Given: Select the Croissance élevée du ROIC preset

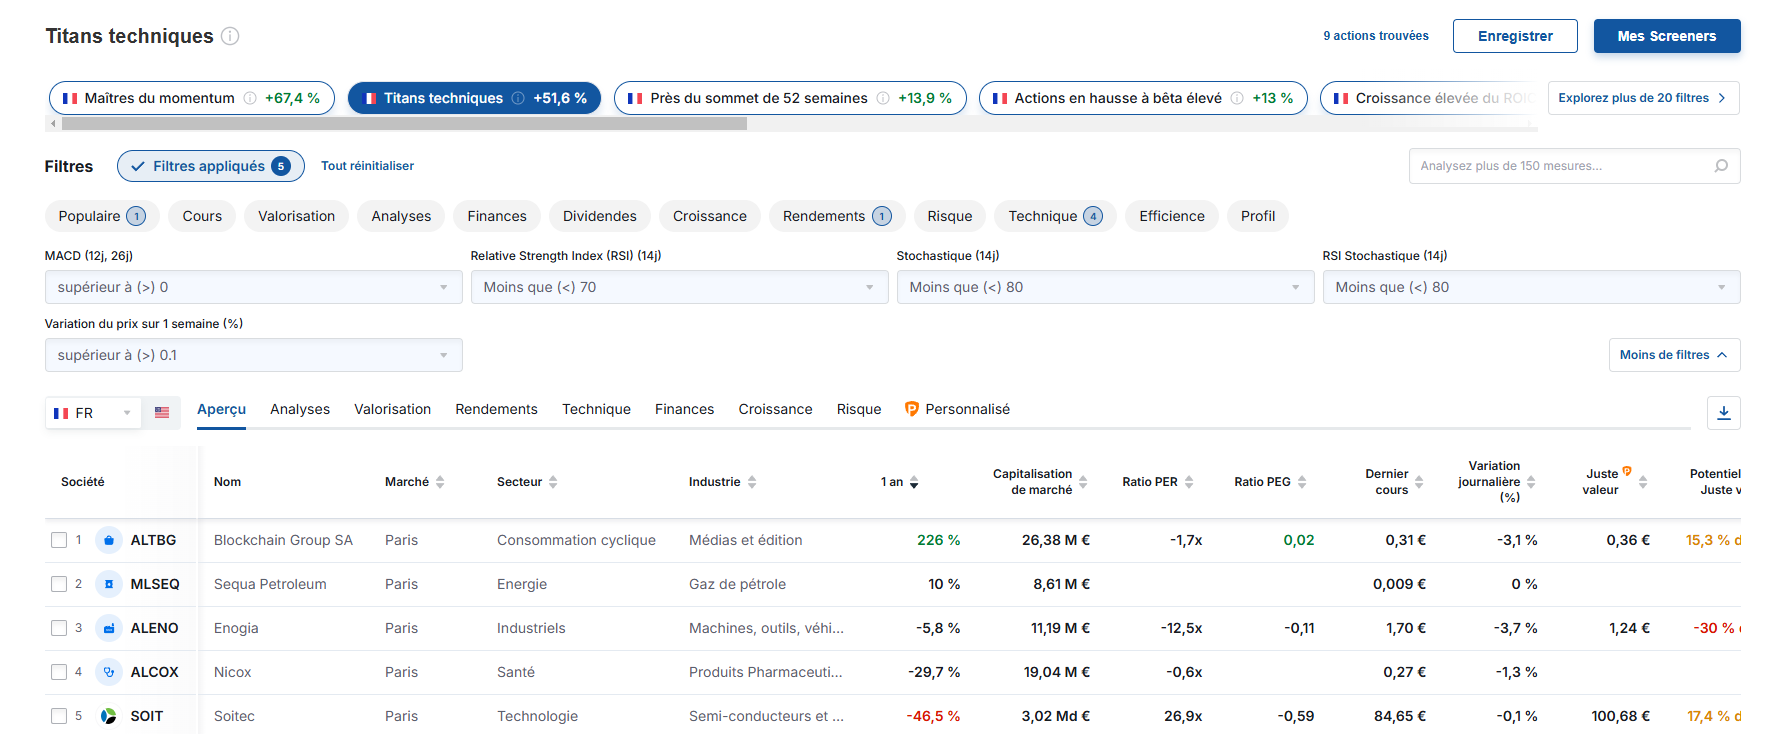Looking at the screenshot, I should [1429, 98].
